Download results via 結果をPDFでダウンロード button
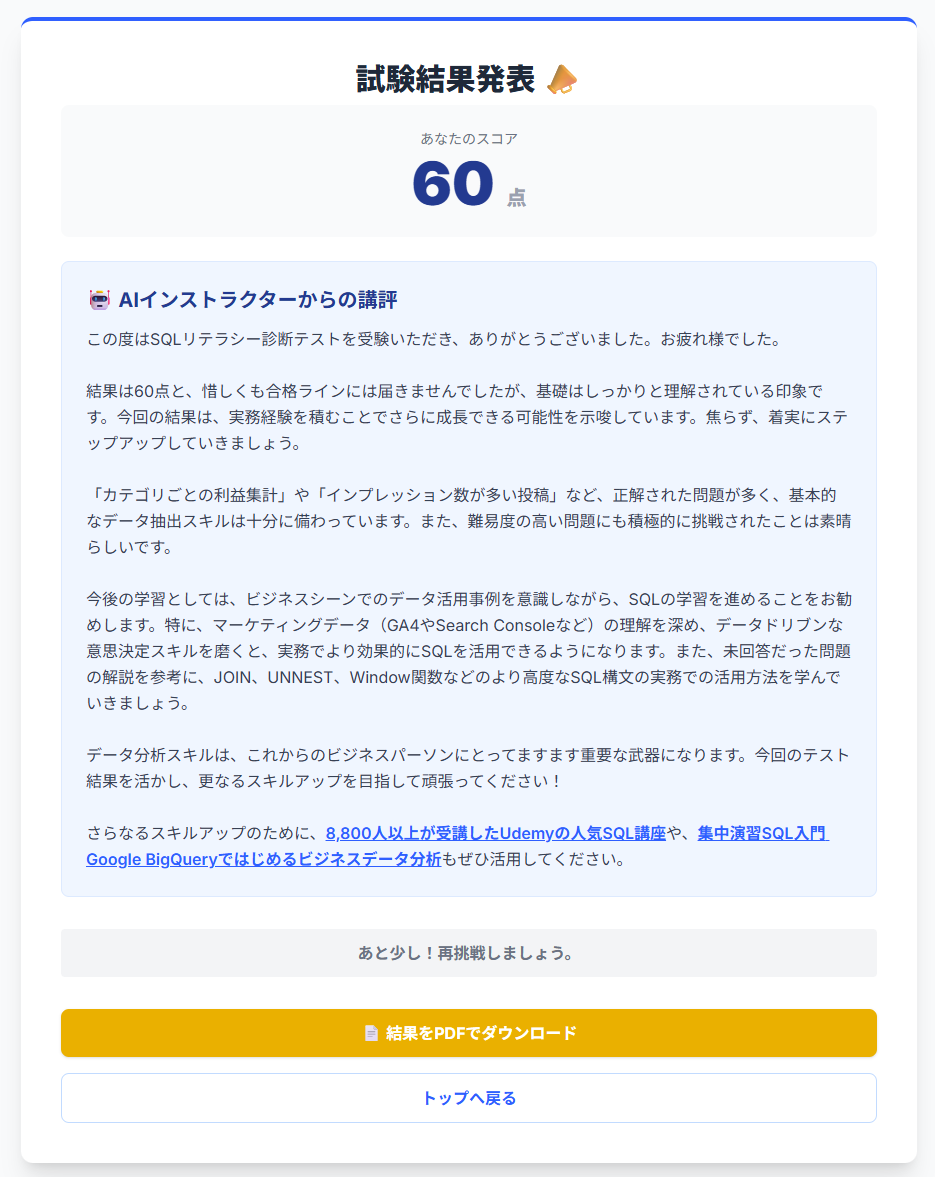Image resolution: width=935 pixels, height=1177 pixels. click(468, 1033)
